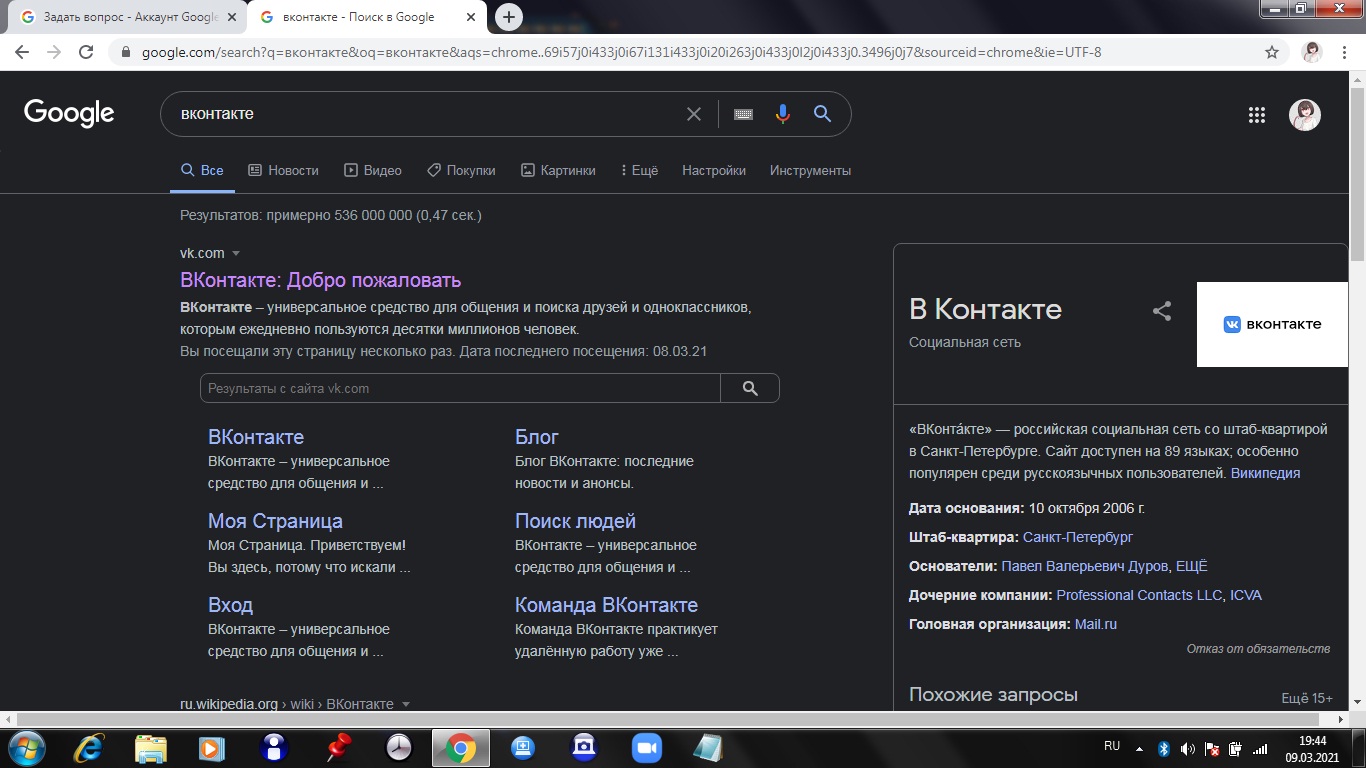Image resolution: width=1366 pixels, height=768 pixels.
Task: Clear the search box with the X icon
Action: click(x=693, y=114)
